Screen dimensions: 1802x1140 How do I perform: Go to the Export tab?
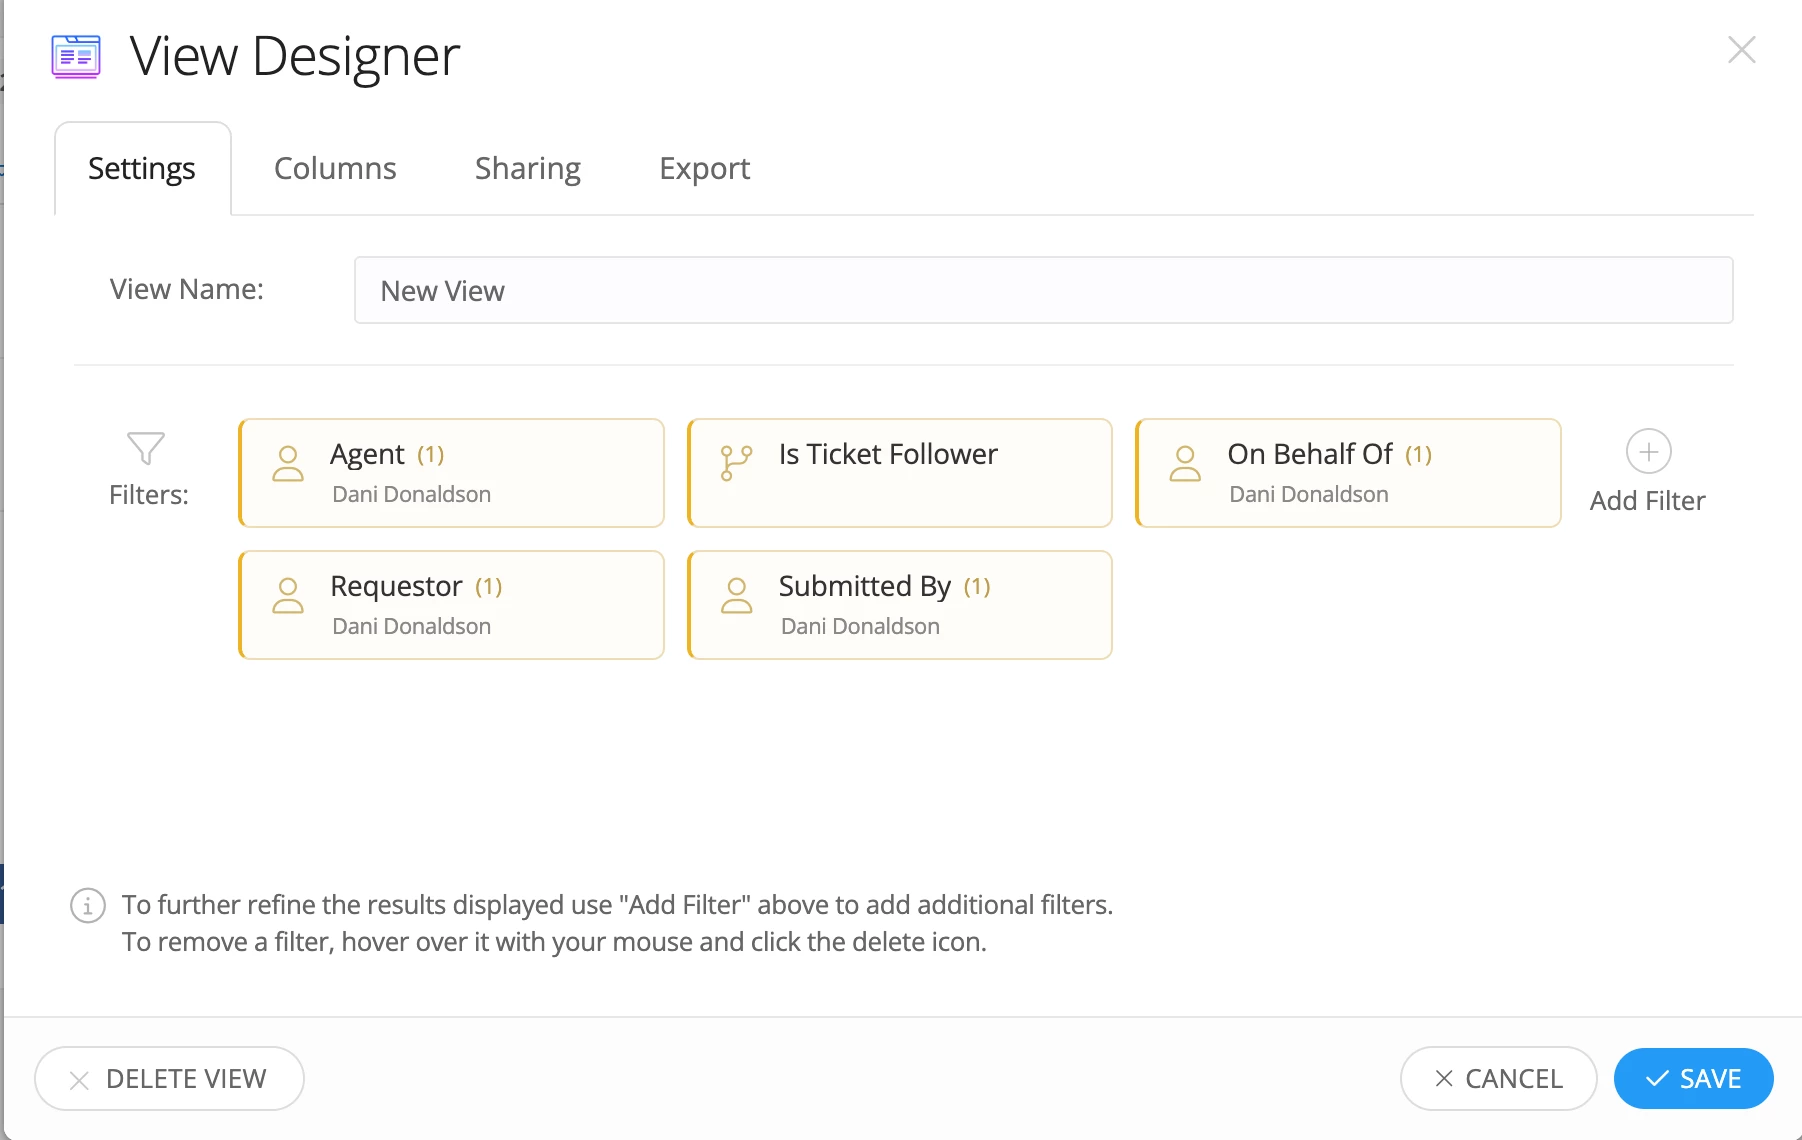coord(704,168)
